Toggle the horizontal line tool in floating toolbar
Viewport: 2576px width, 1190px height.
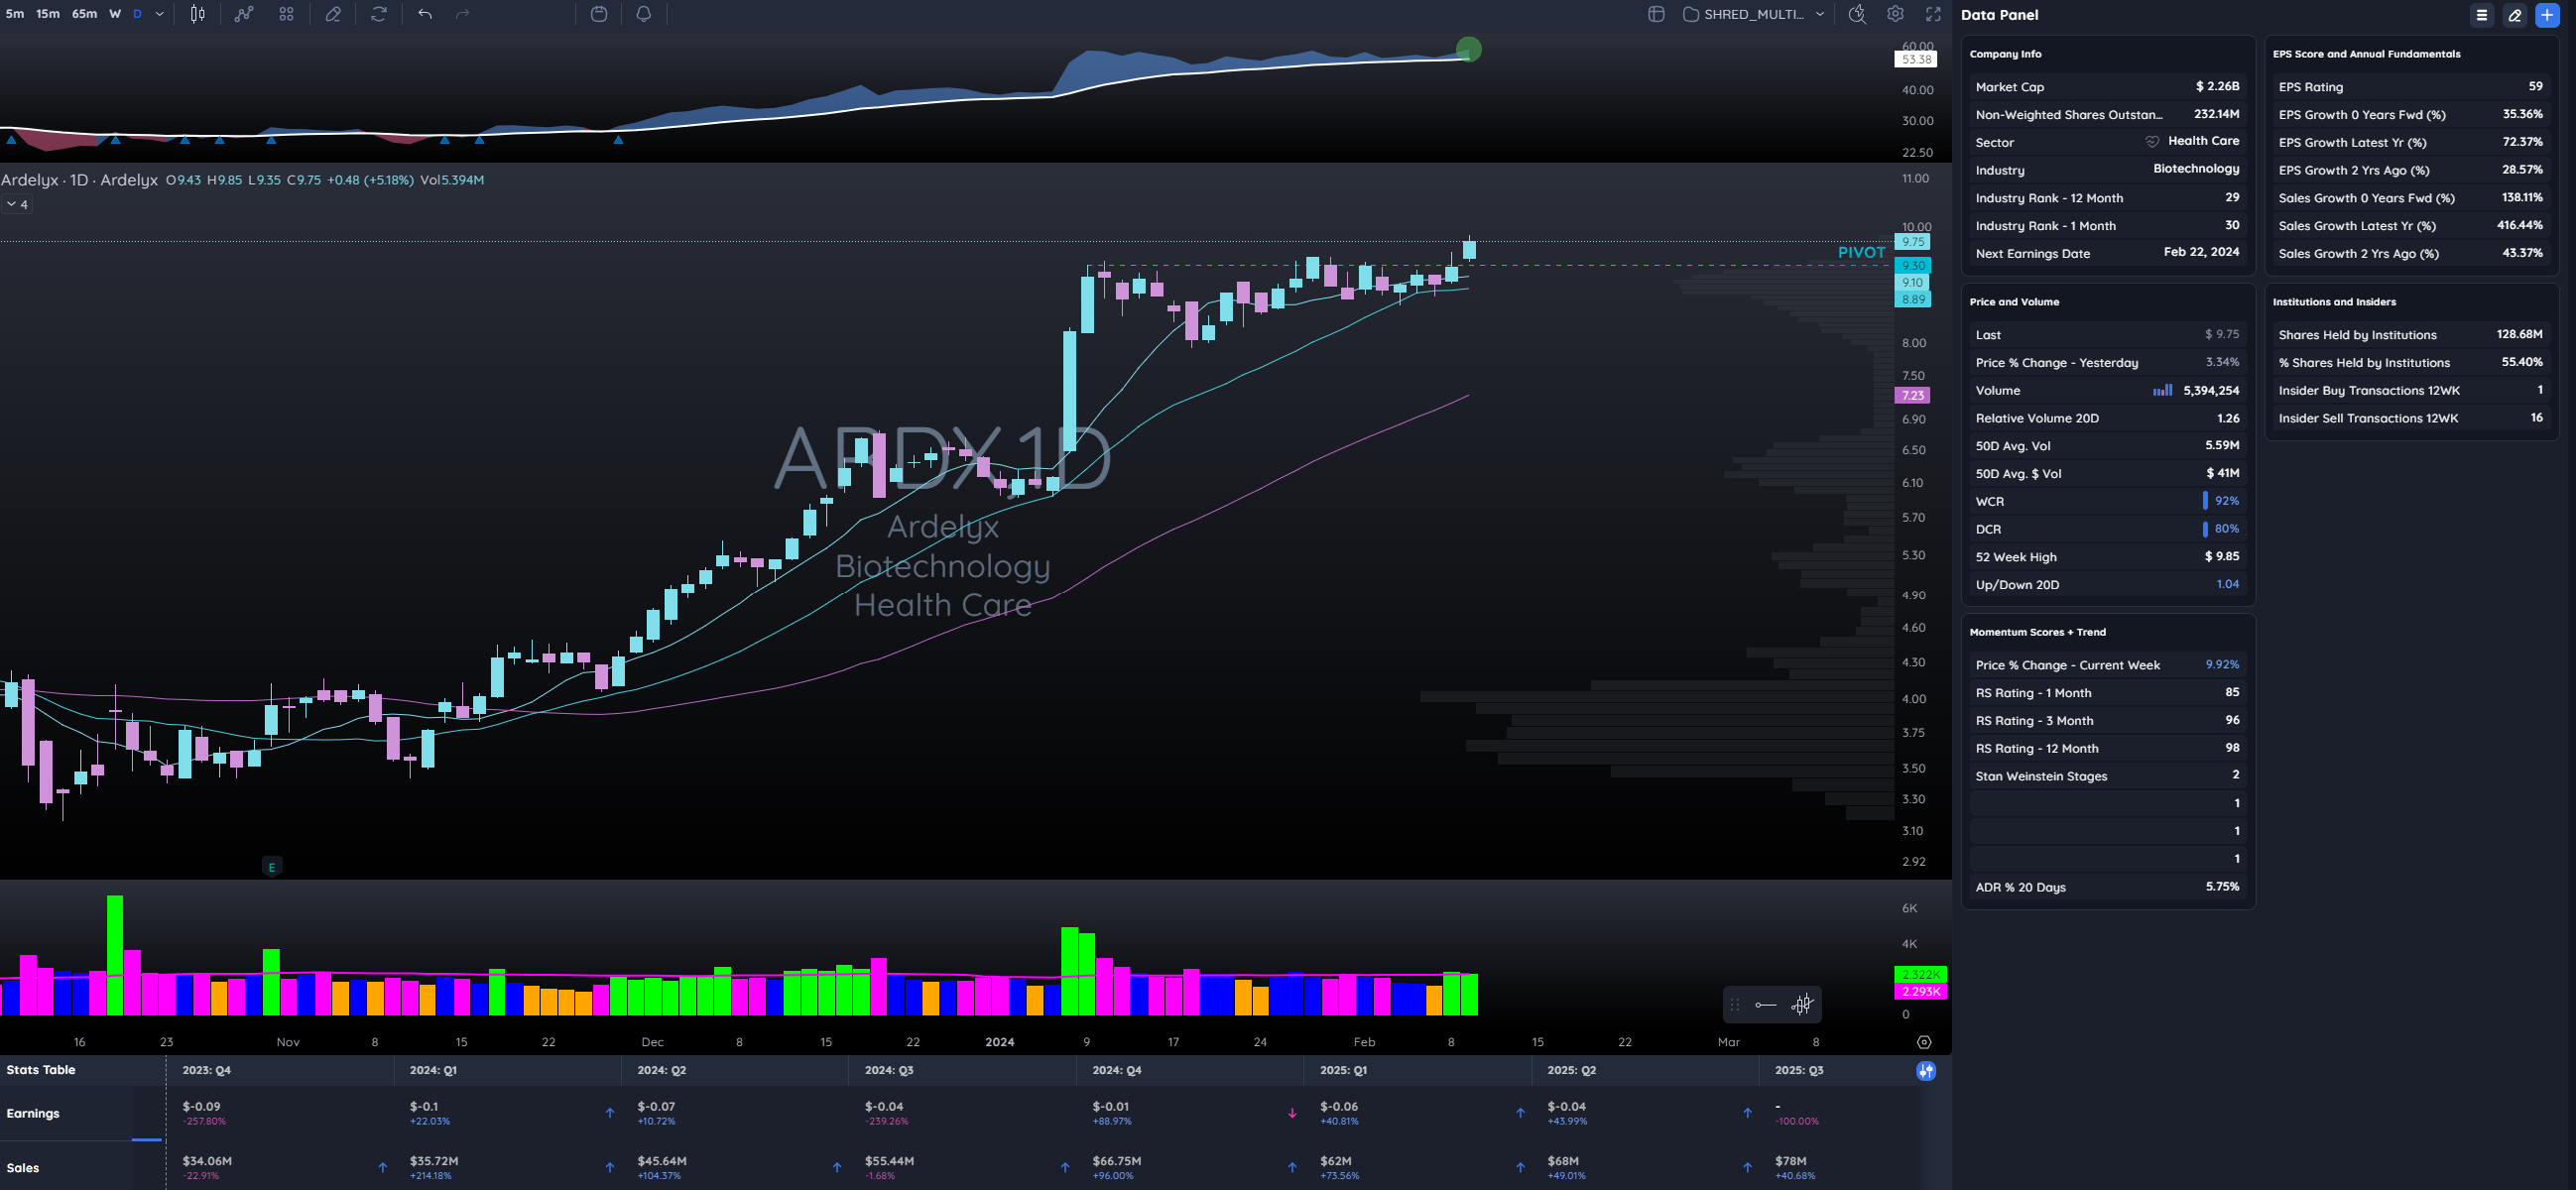coord(1765,1005)
